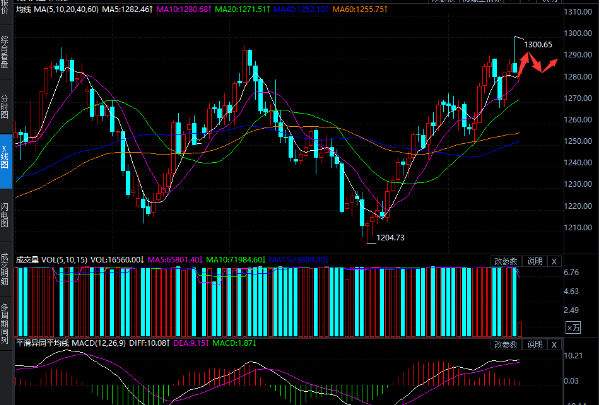This screenshot has width=600, height=405.
Task: Click the ×万 volume unit box
Action: click(x=572, y=326)
